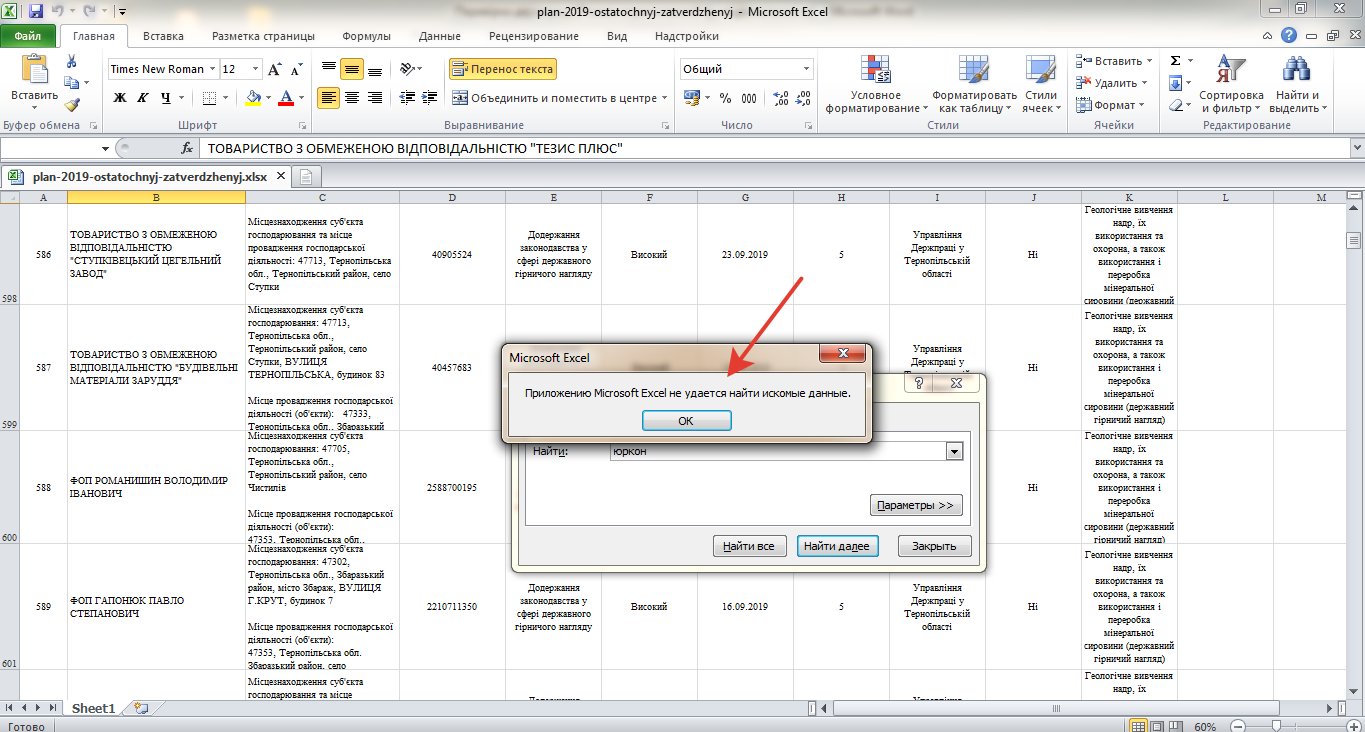Click the increase decimal places icon
This screenshot has height=732, width=1365.
(x=782, y=98)
